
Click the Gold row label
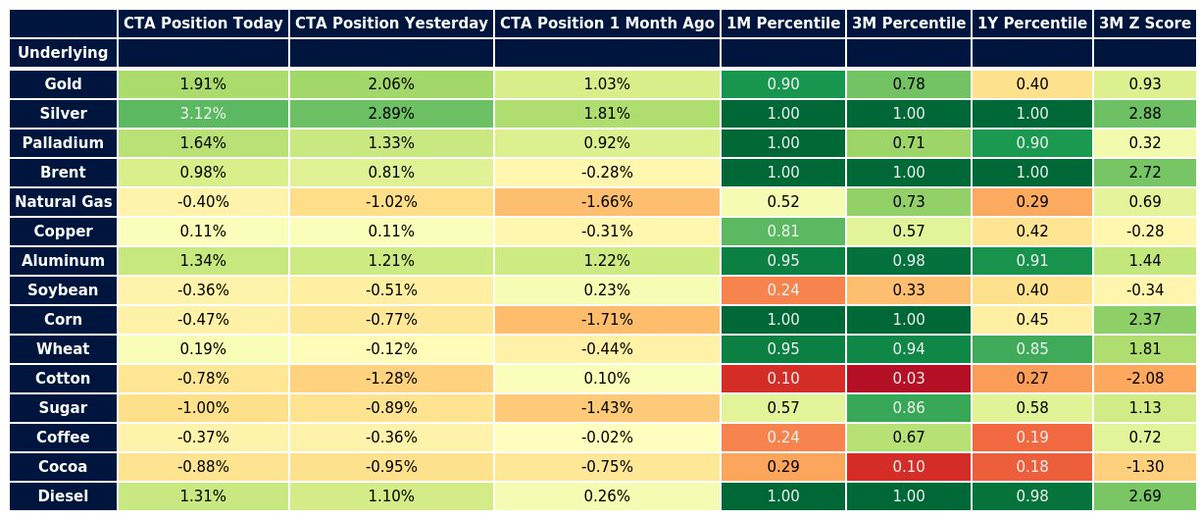pos(63,84)
